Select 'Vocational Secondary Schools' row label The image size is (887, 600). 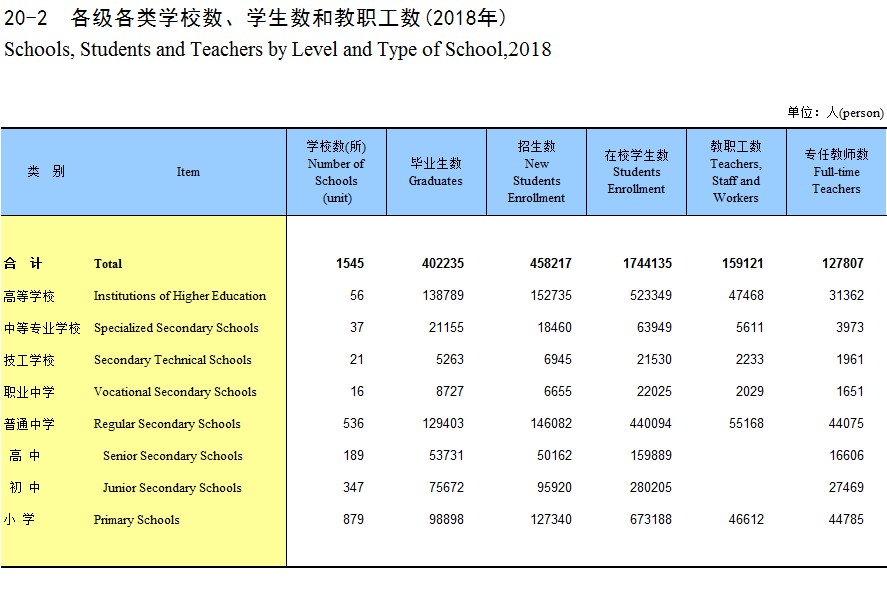pyautogui.click(x=175, y=392)
